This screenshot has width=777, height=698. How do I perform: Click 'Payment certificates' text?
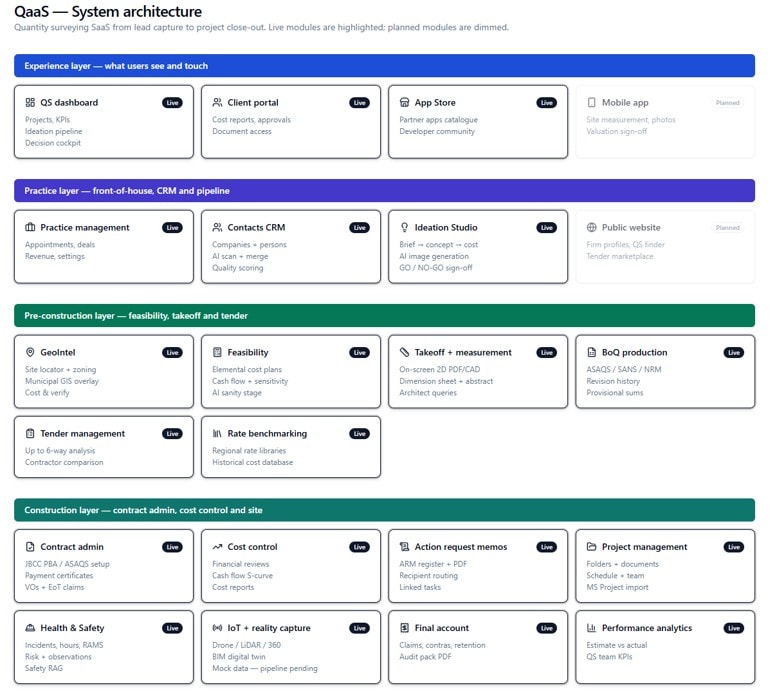59,576
